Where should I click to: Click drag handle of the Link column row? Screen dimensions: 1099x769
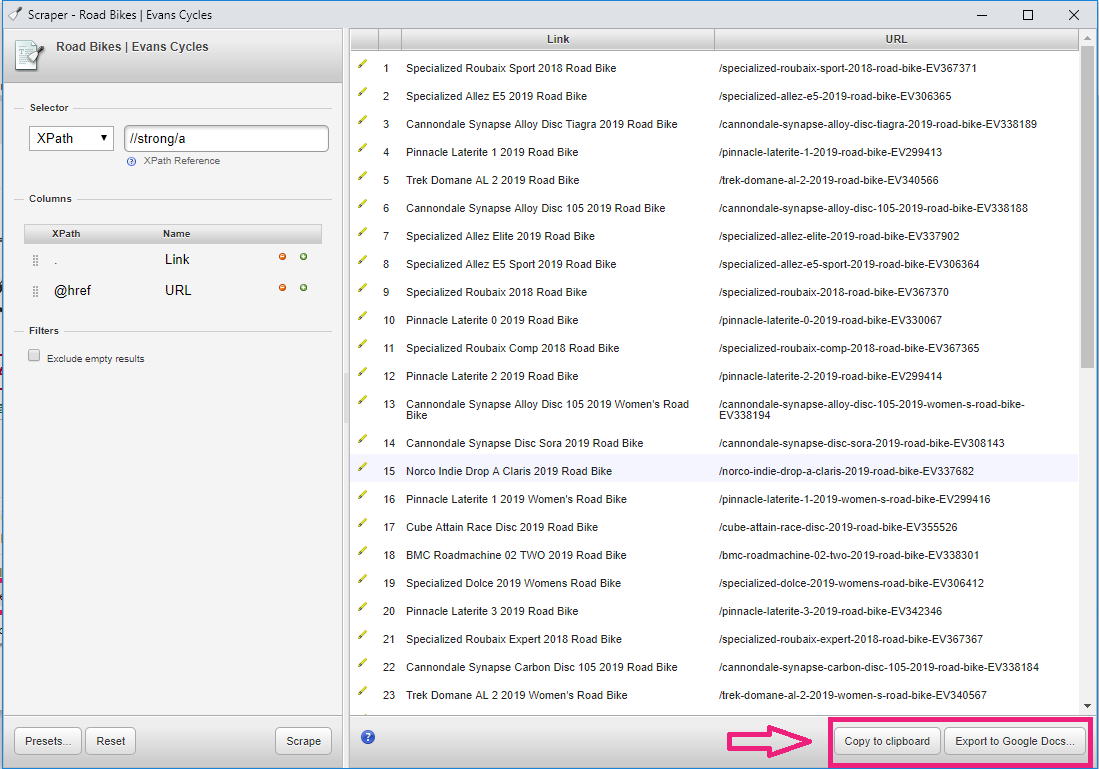click(35, 260)
